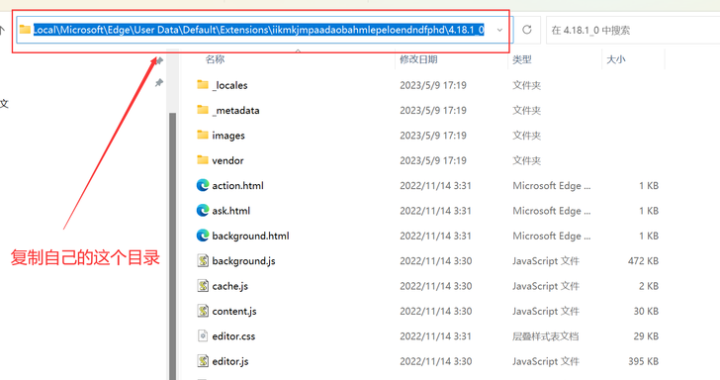Click the Edge icon of ask.html
Screen dimensions: 720x380
tap(202, 210)
